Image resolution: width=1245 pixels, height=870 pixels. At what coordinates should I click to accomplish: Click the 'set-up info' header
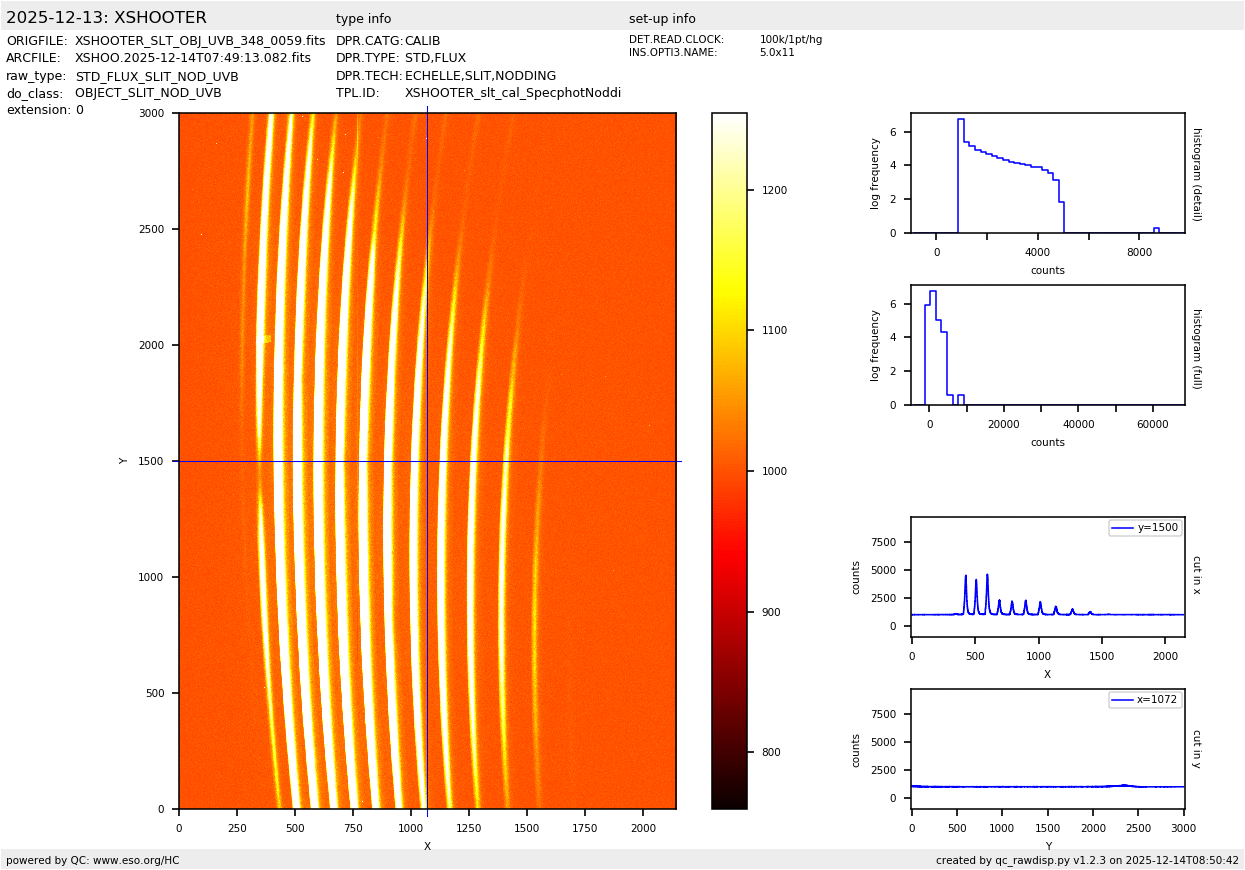(662, 19)
